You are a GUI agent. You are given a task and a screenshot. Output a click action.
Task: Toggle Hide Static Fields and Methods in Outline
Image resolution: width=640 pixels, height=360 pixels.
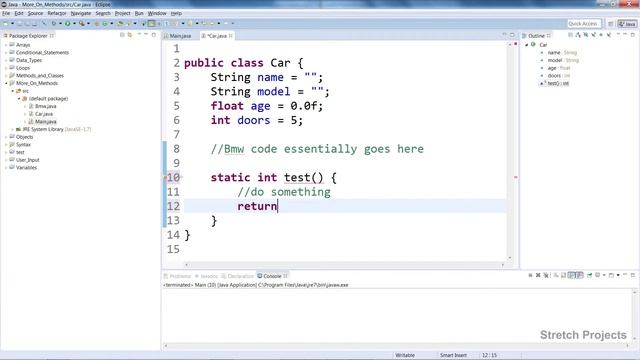pyautogui.click(x=593, y=36)
